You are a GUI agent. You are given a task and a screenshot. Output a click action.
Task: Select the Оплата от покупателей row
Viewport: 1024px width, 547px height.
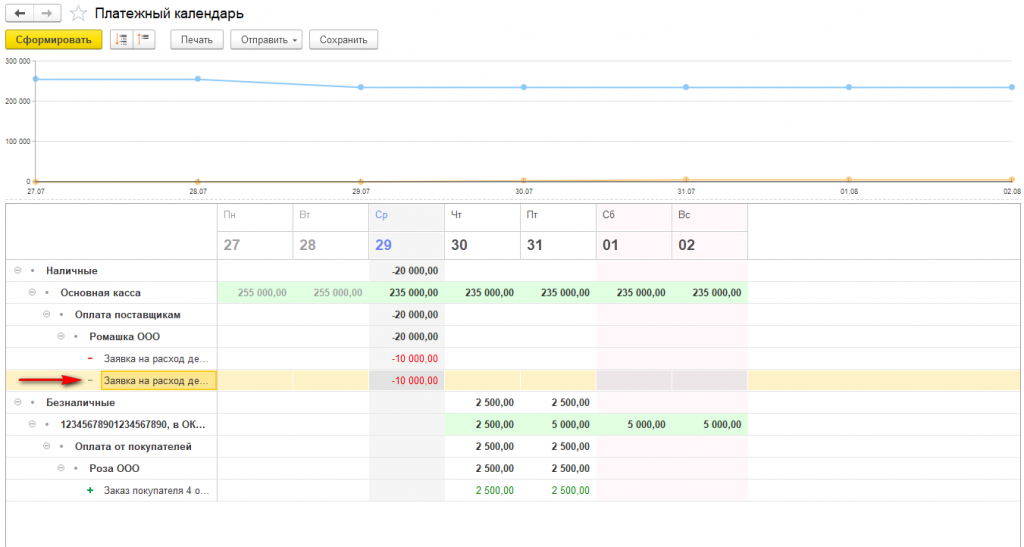pyautogui.click(x=133, y=446)
